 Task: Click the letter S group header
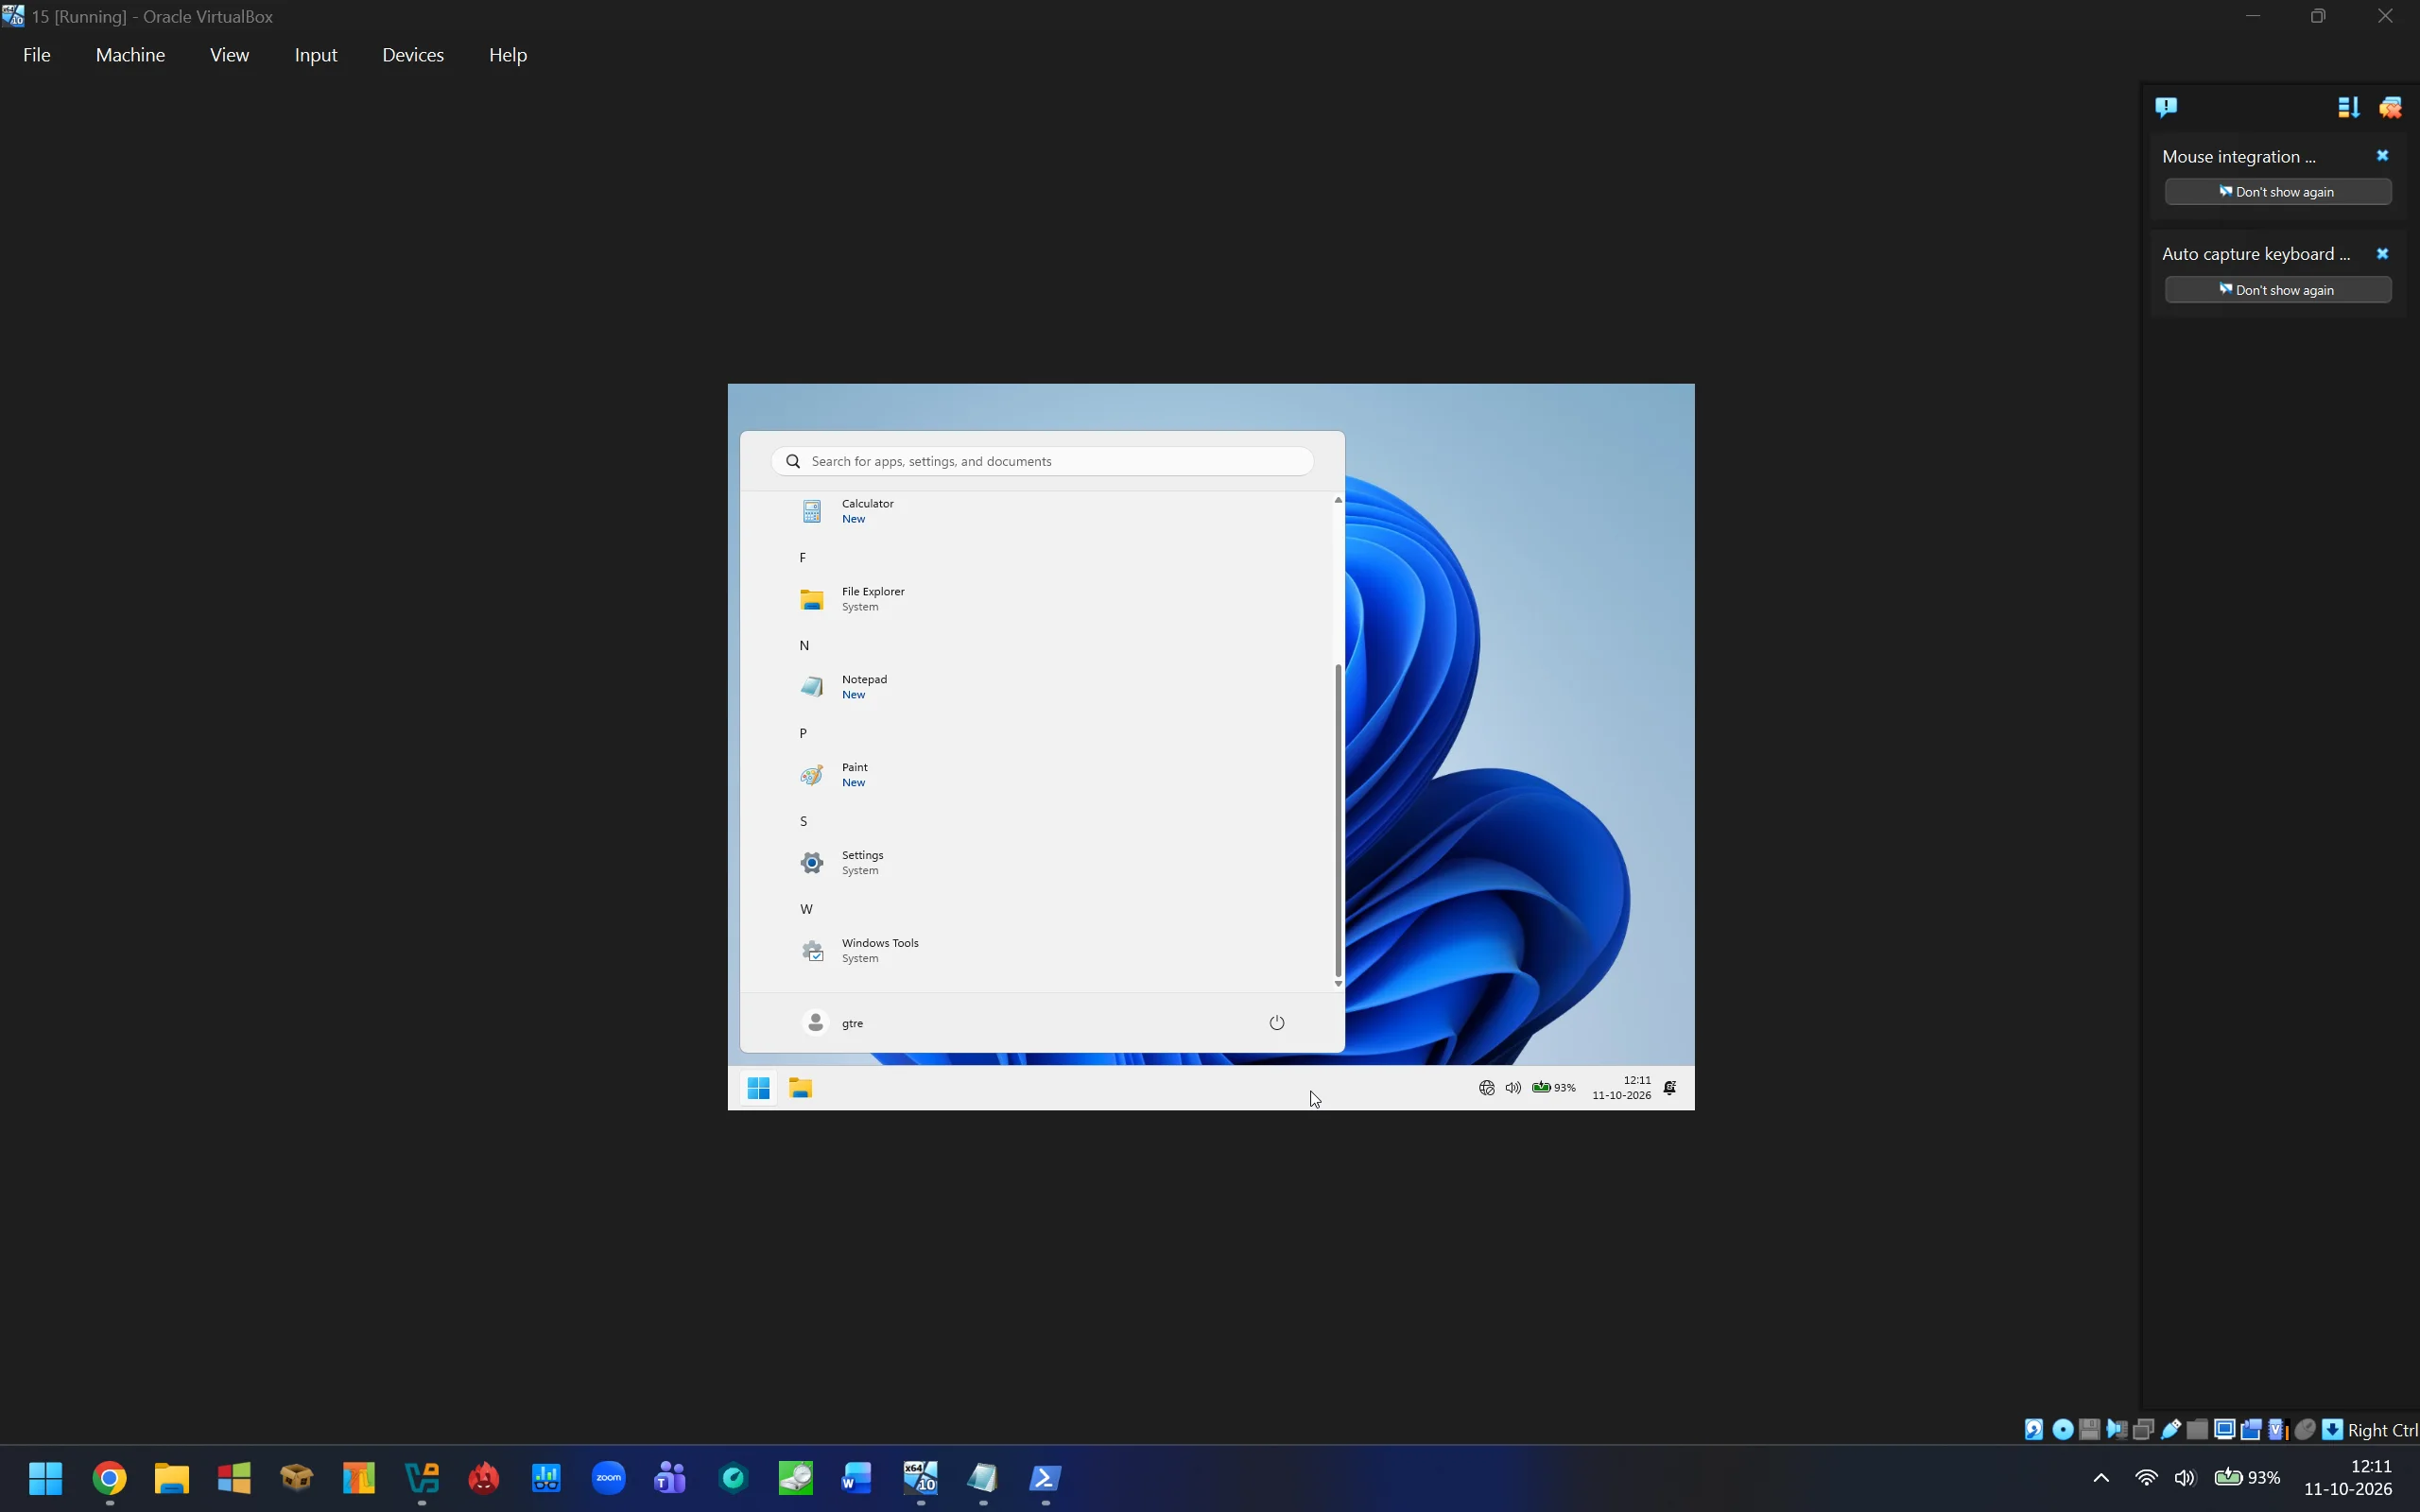(803, 822)
